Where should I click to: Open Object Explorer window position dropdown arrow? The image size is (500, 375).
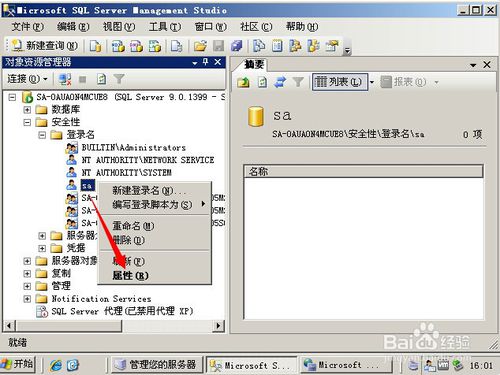point(195,63)
